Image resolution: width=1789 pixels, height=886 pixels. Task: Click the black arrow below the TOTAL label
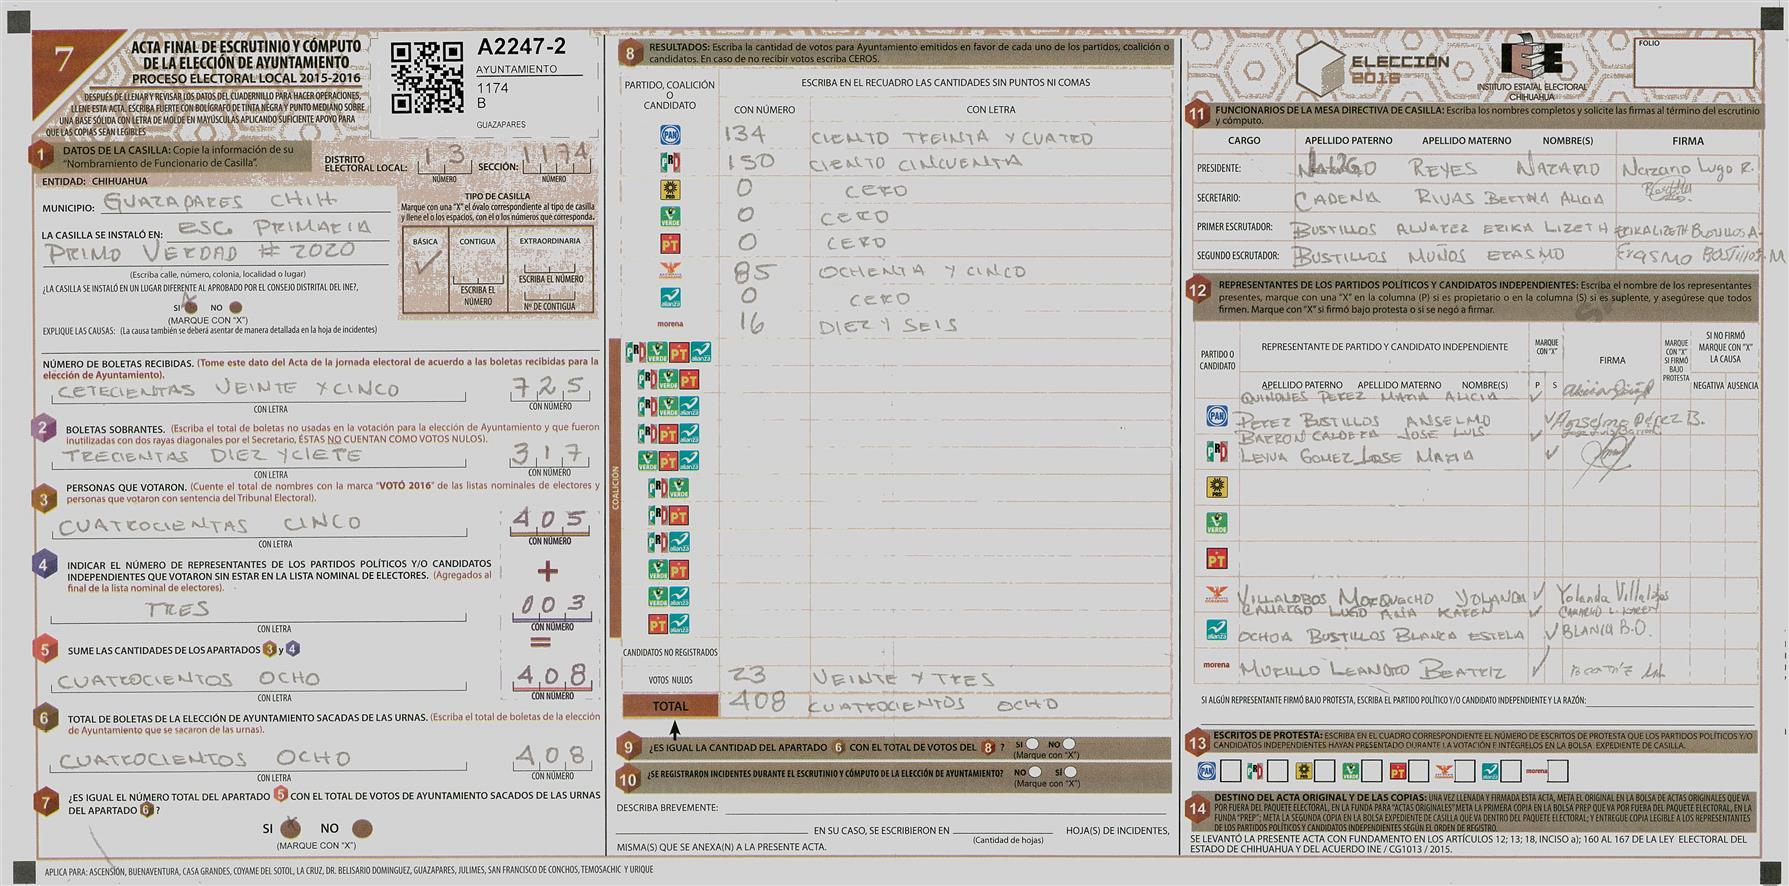coord(675,729)
